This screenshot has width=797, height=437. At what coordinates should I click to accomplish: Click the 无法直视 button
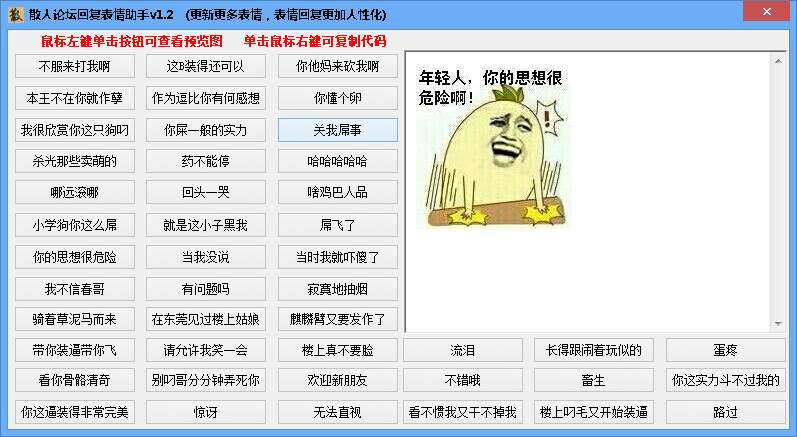[337, 412]
